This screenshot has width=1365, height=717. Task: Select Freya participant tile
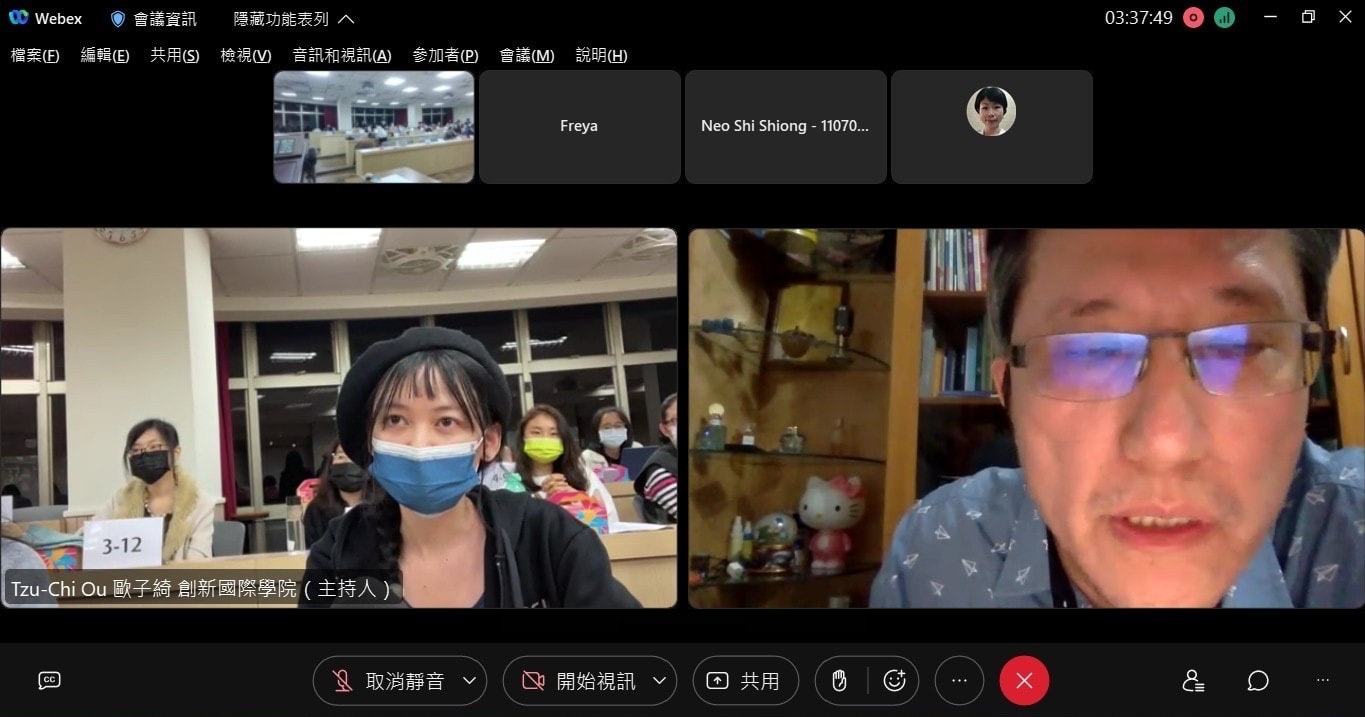579,127
